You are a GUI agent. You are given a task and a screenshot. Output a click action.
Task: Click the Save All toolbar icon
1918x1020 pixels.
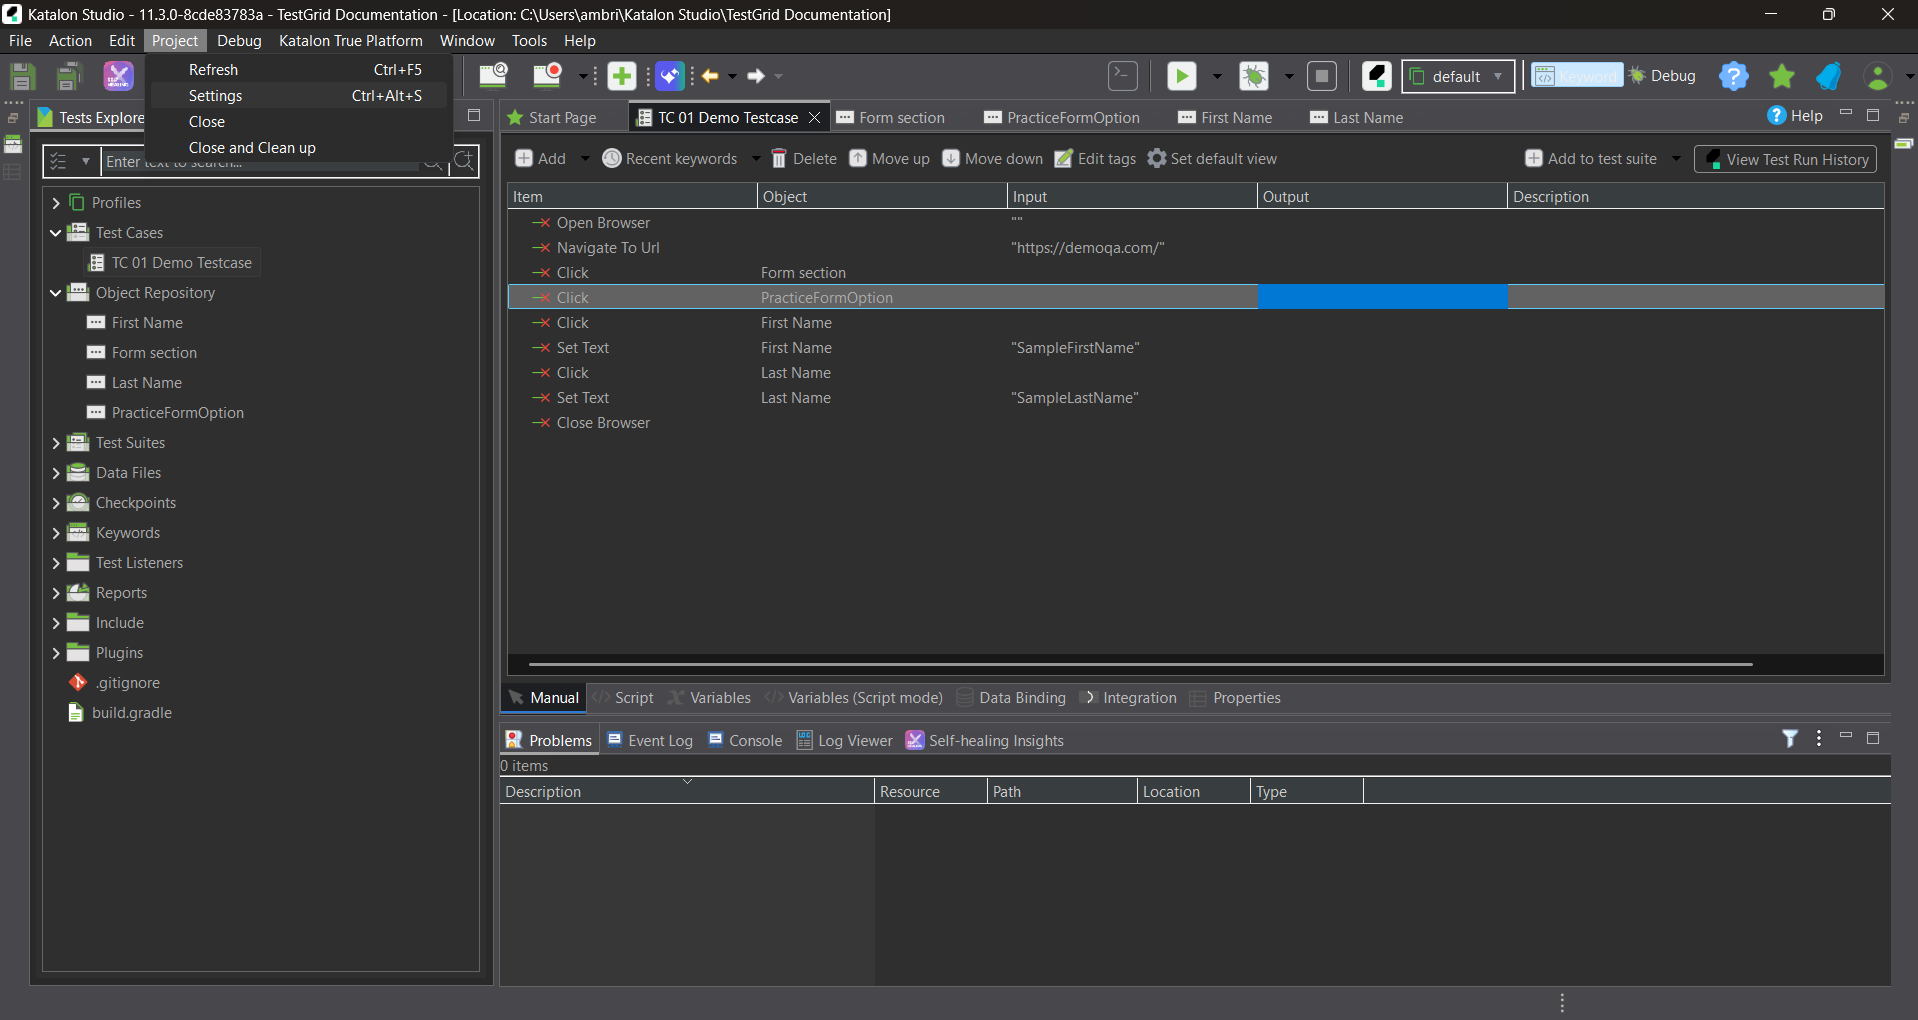point(68,76)
